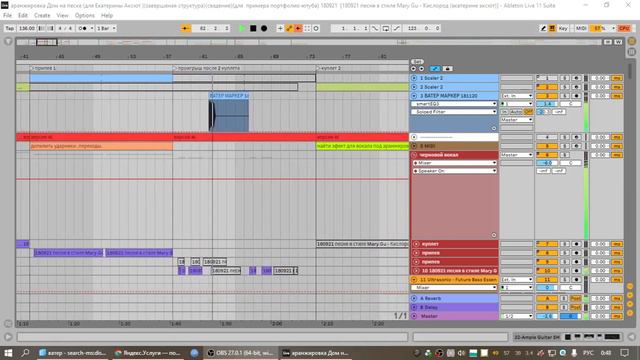The image size is (640, 360).
Task: Open the Master track 1/2 output dropdown
Action: point(517,316)
